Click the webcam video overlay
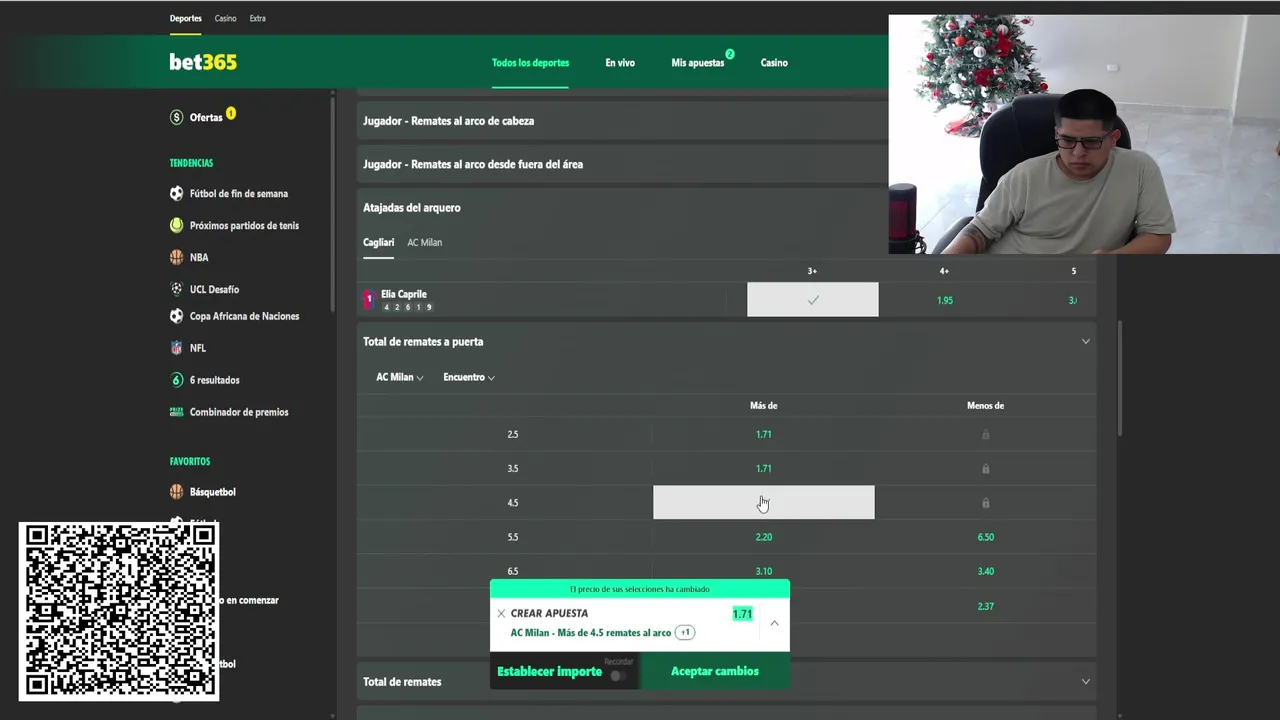 pyautogui.click(x=1084, y=134)
